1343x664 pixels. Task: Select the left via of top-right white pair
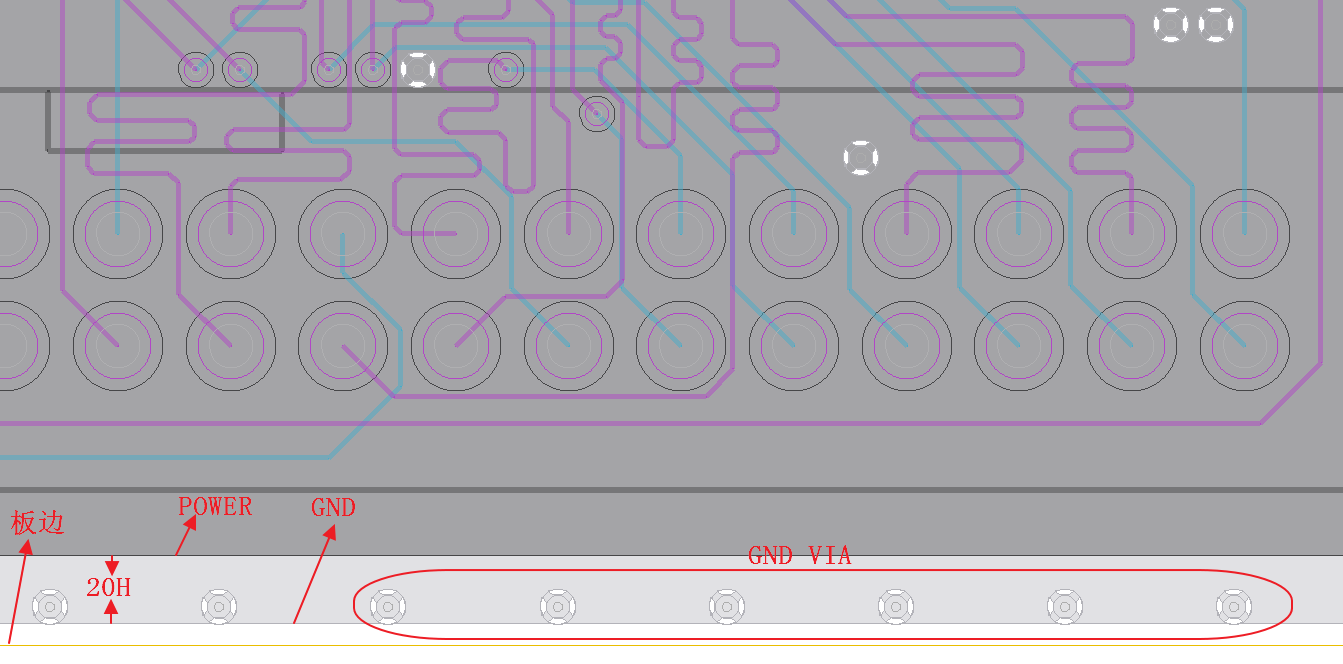[x=1171, y=25]
